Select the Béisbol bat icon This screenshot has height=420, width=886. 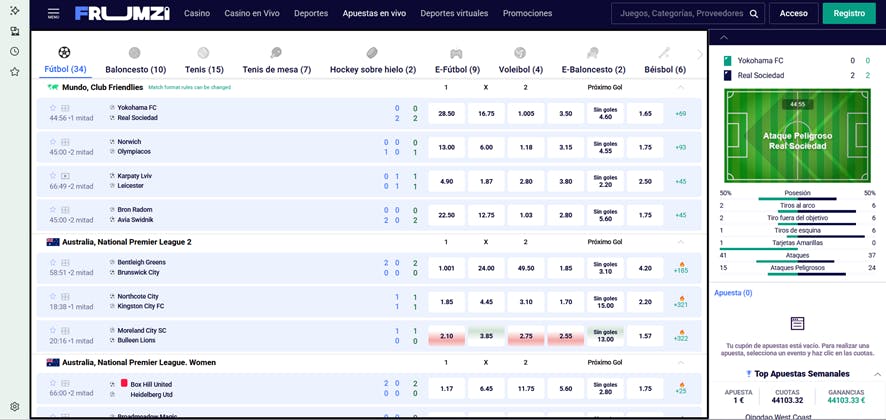pyautogui.click(x=664, y=53)
